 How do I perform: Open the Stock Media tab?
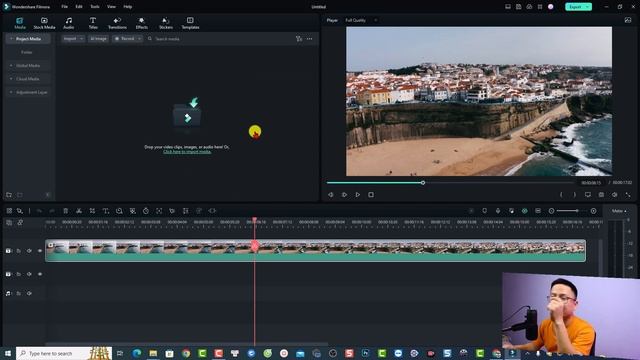click(x=44, y=23)
